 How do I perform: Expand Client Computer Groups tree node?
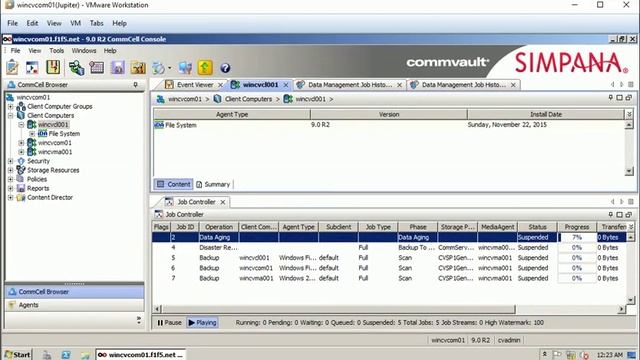pyautogui.click(x=11, y=107)
